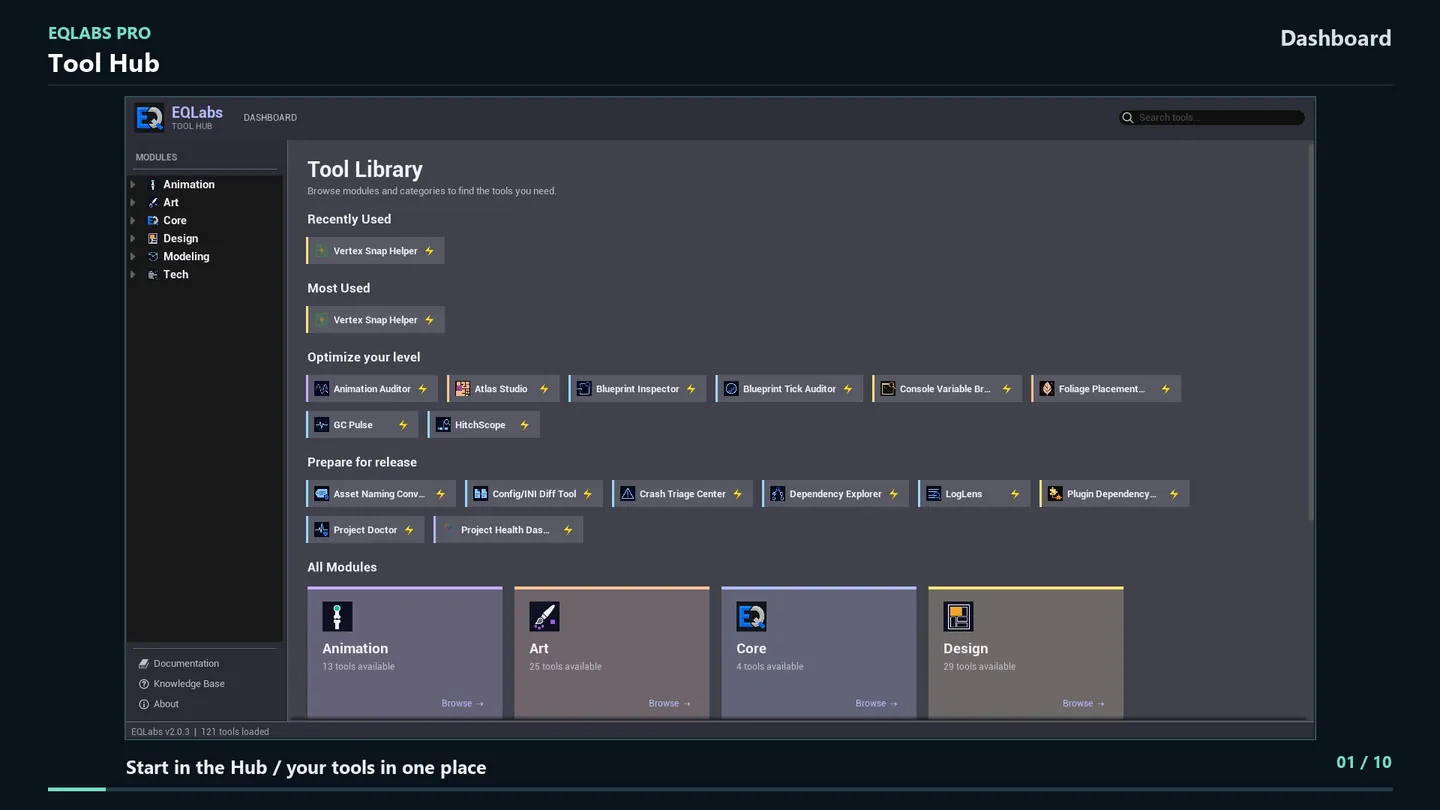
Task: Click the Animation module card icon
Action: (337, 616)
